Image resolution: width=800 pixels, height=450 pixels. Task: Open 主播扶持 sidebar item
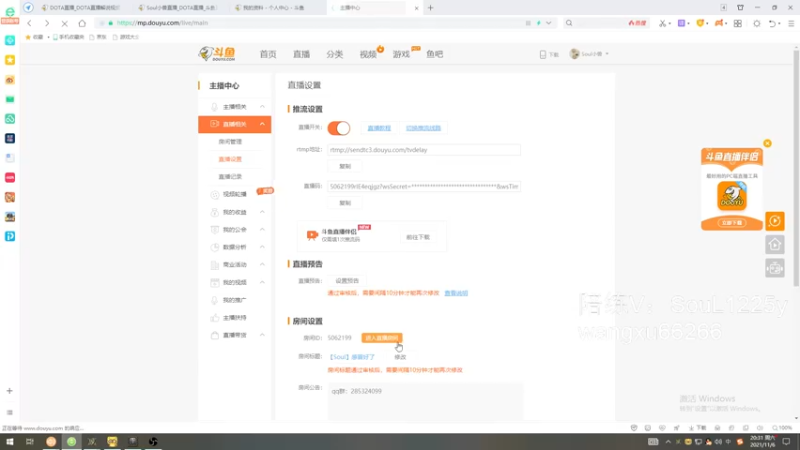(x=235, y=317)
